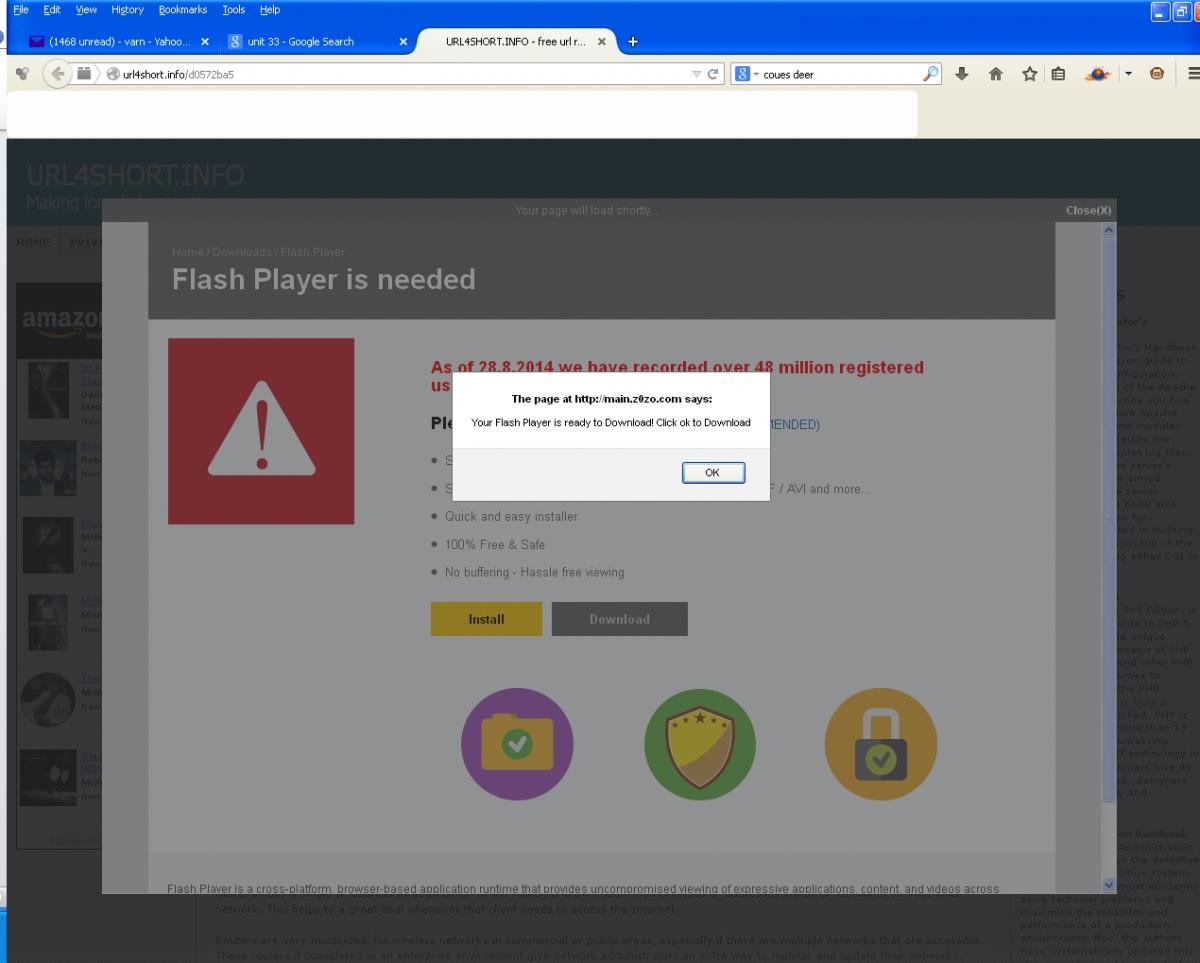Open the hamburger menu icon
The height and width of the screenshot is (963, 1200).
click(x=1193, y=74)
